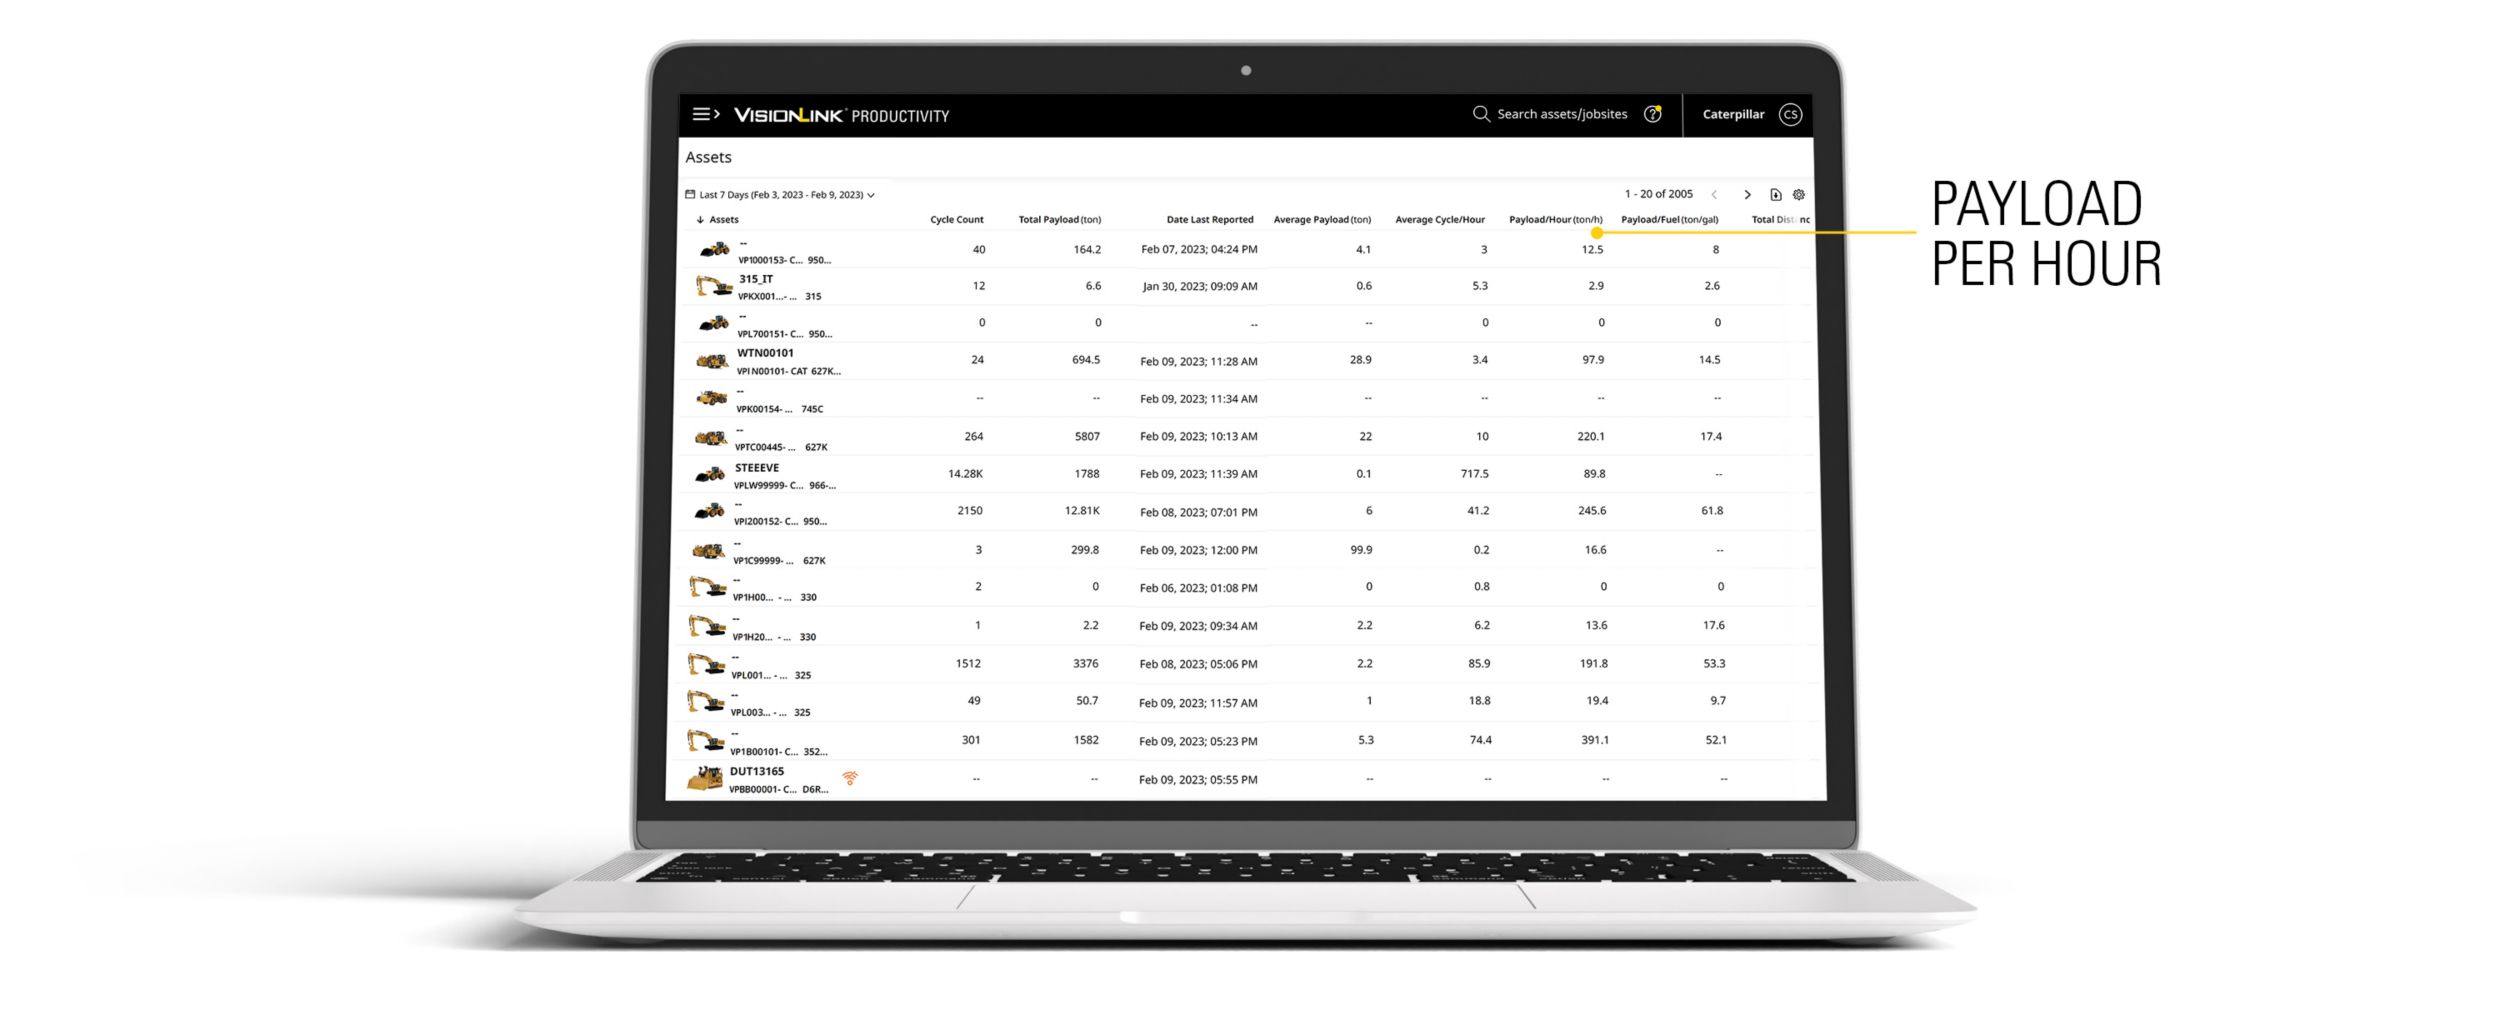Screen dimensions: 2500x1010
Task: Click the excavator thumbnail for VPL001
Action: 706,664
